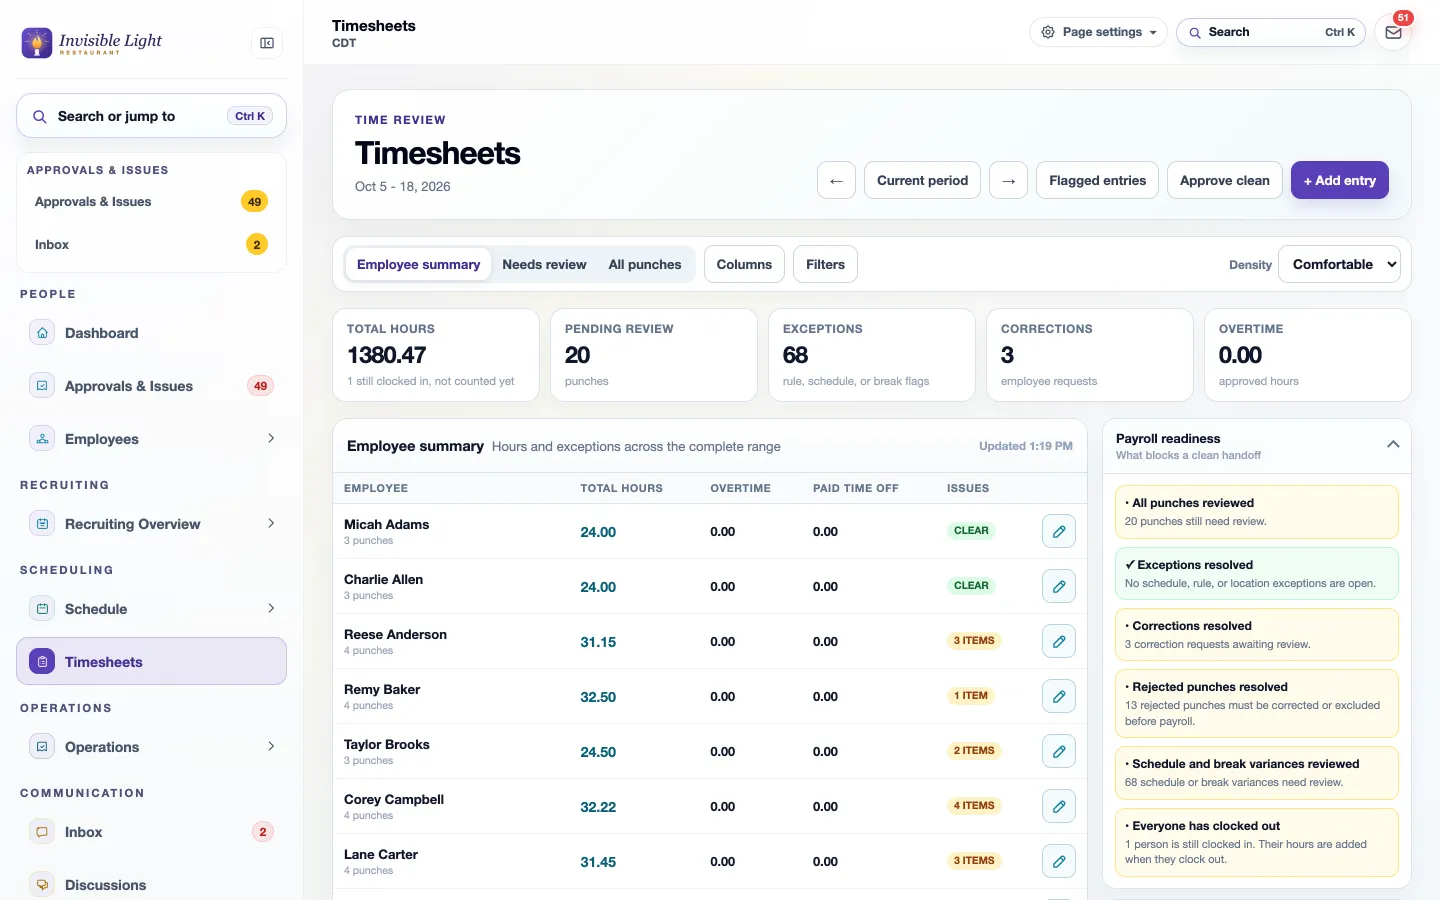Edit Lane Carter timesheet row
The width and height of the screenshot is (1440, 900).
coord(1059,862)
